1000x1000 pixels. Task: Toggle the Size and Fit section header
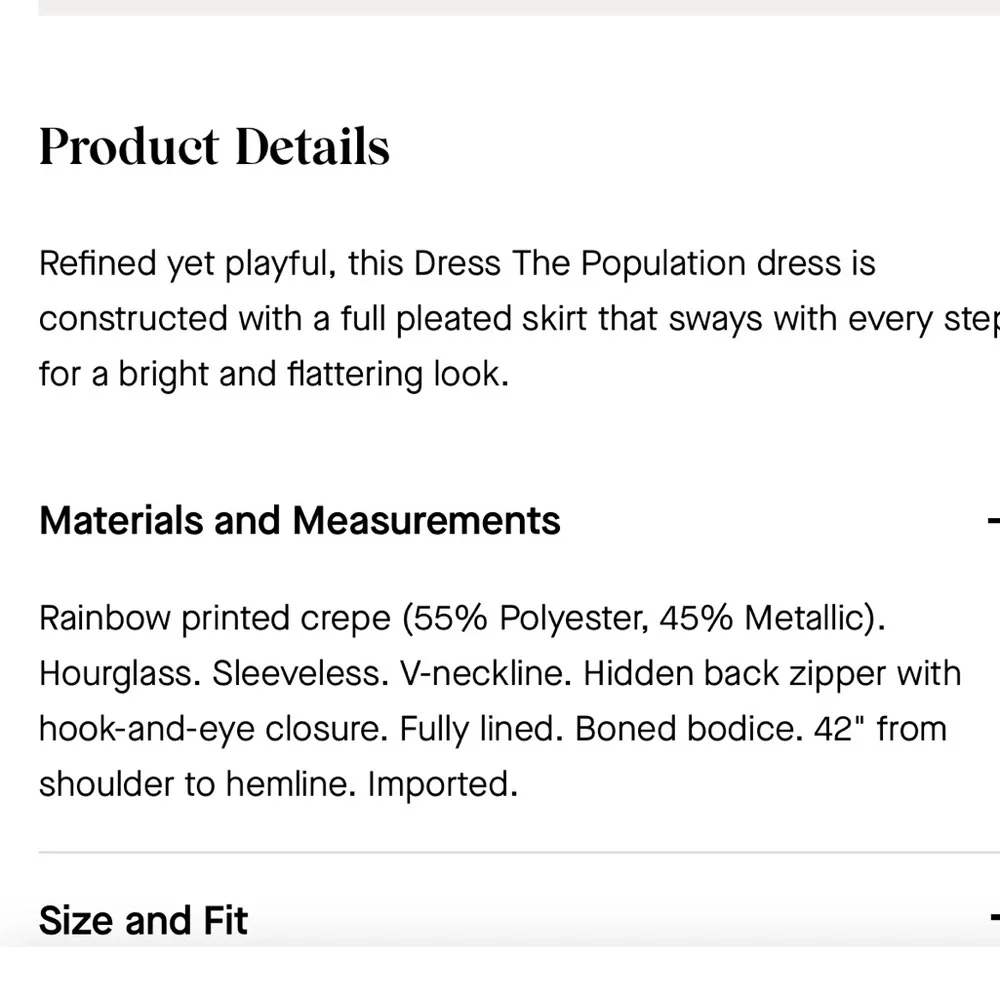coord(143,920)
